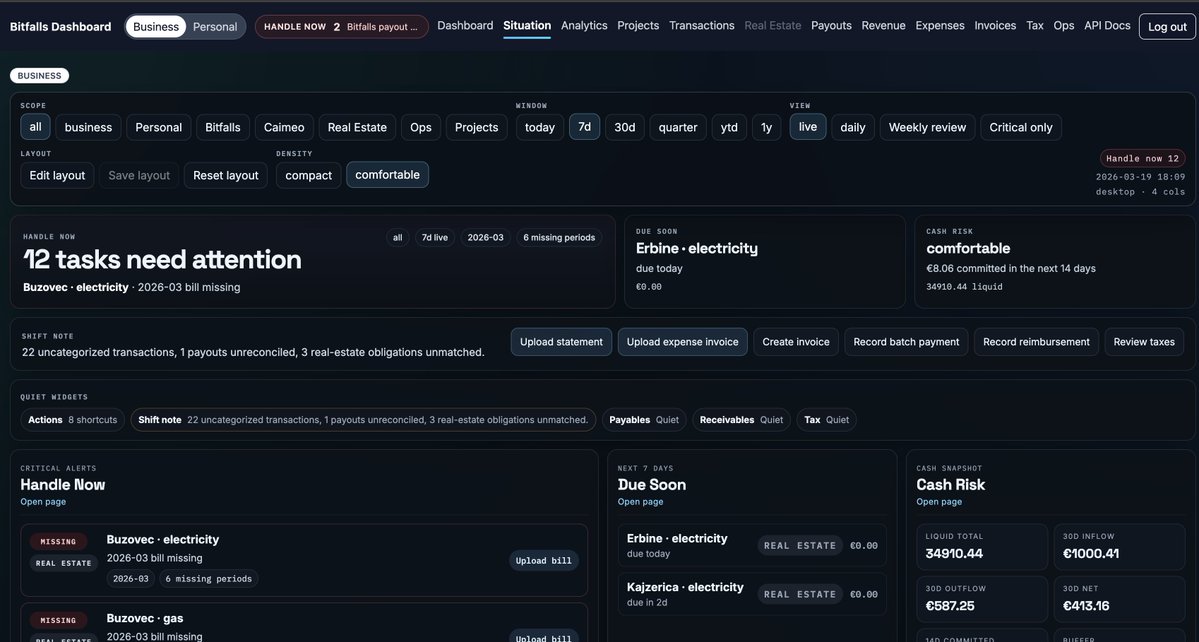Click the Handle now 12 badge
The image size is (1199, 642).
[1142, 158]
